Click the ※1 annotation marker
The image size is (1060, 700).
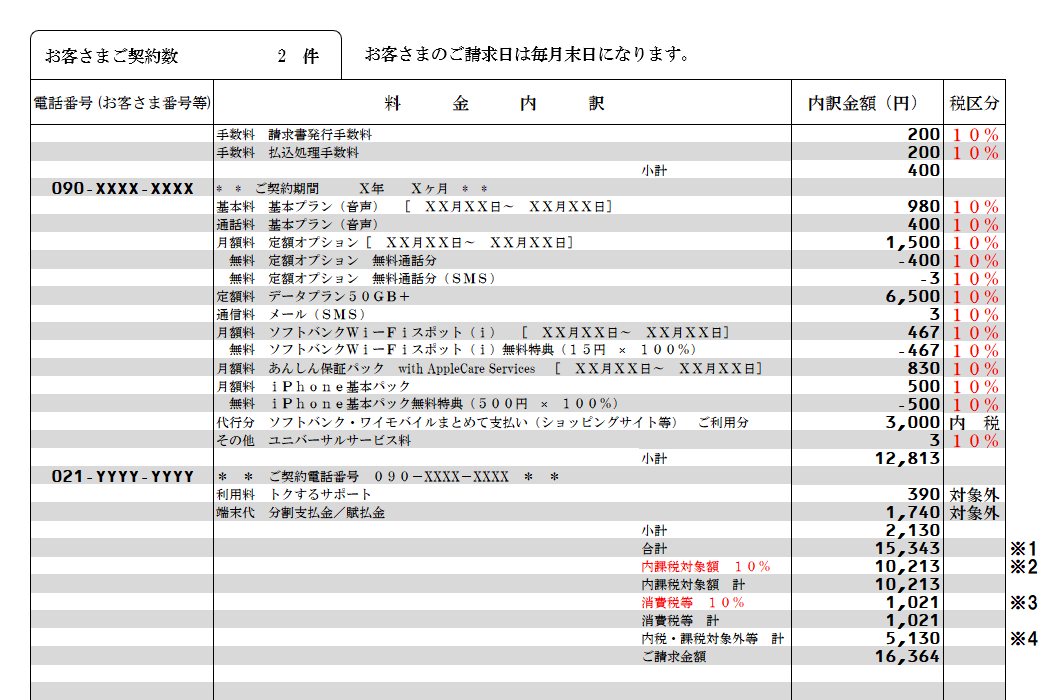[1023, 549]
